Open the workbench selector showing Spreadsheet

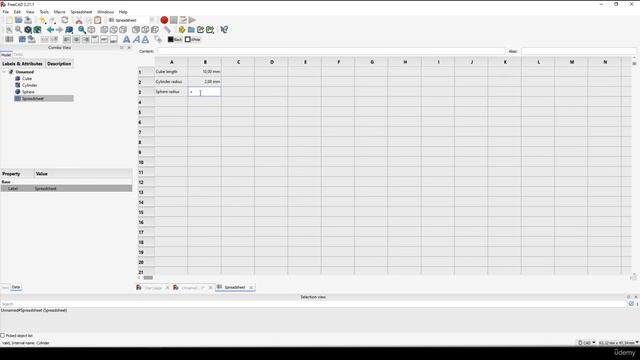pyautogui.click(x=131, y=20)
